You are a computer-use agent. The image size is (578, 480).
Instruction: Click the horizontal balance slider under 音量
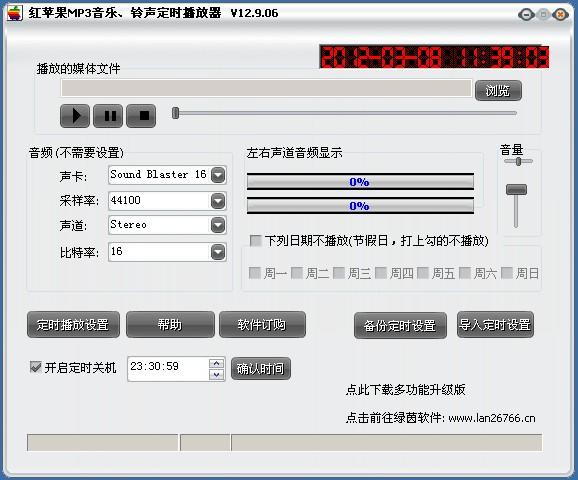pyautogui.click(x=518, y=161)
